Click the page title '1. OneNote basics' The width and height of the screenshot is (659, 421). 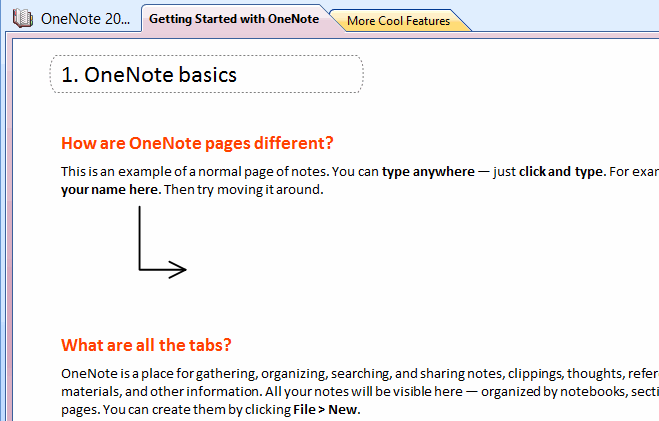tap(149, 75)
